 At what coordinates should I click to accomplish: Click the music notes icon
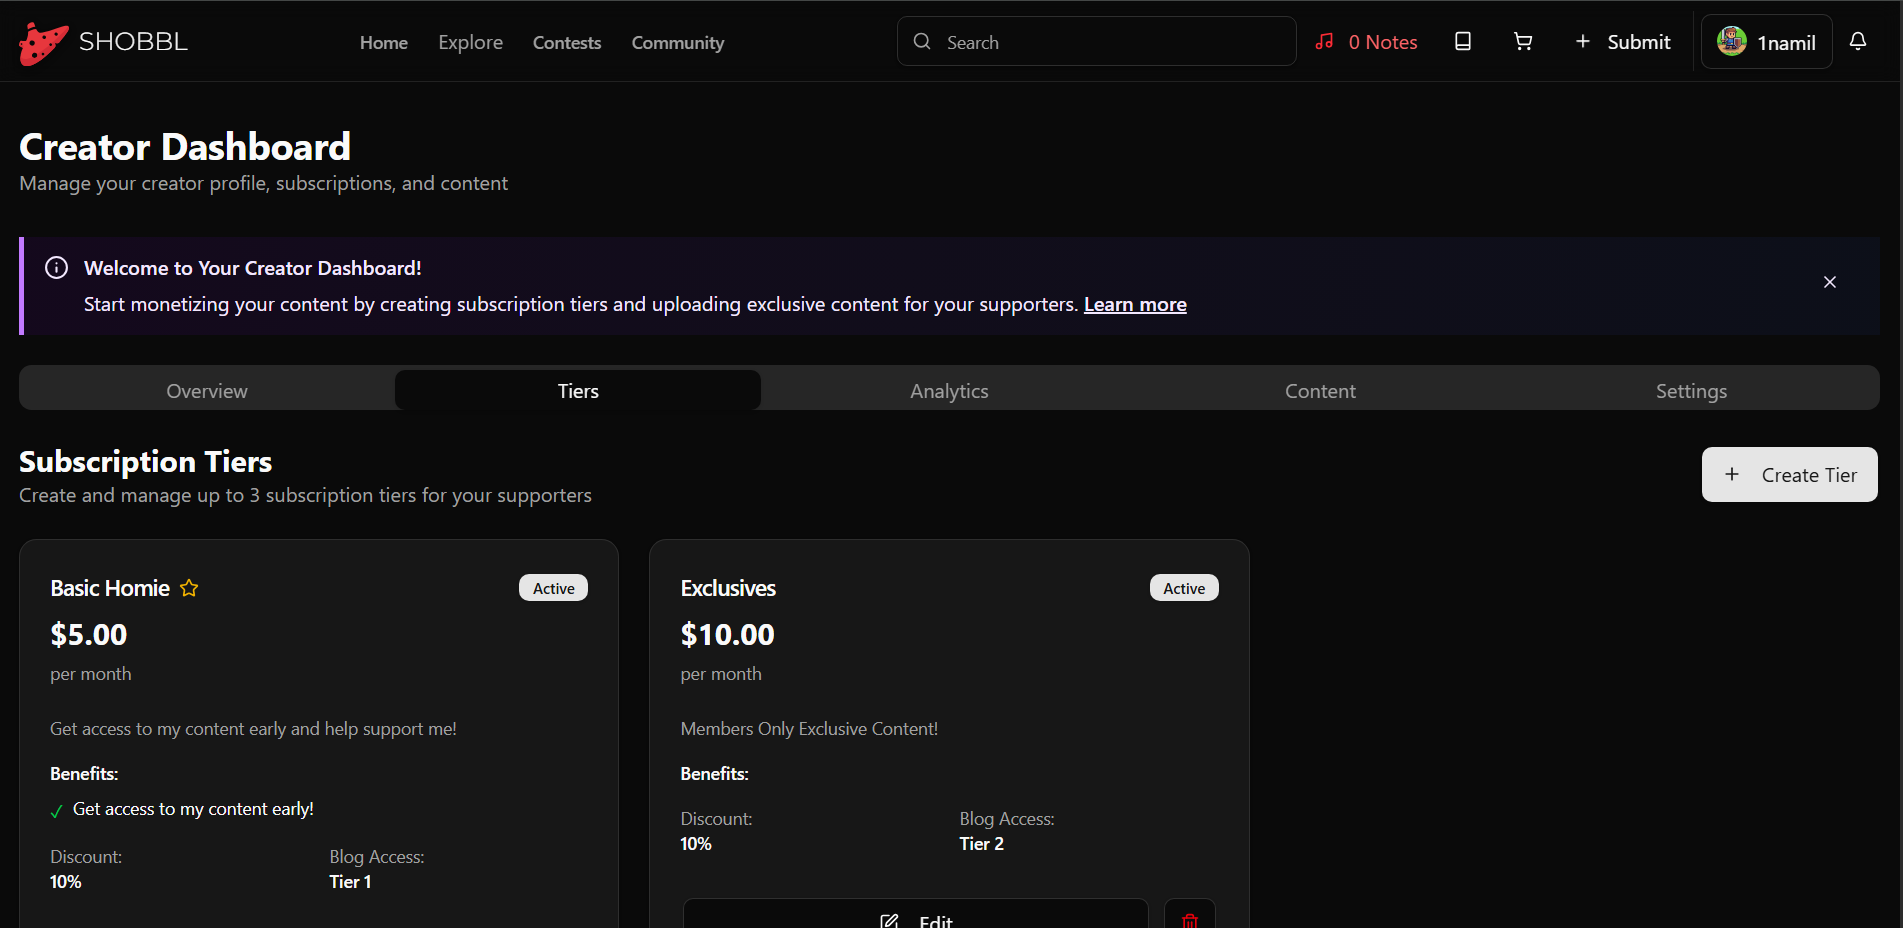click(1324, 42)
